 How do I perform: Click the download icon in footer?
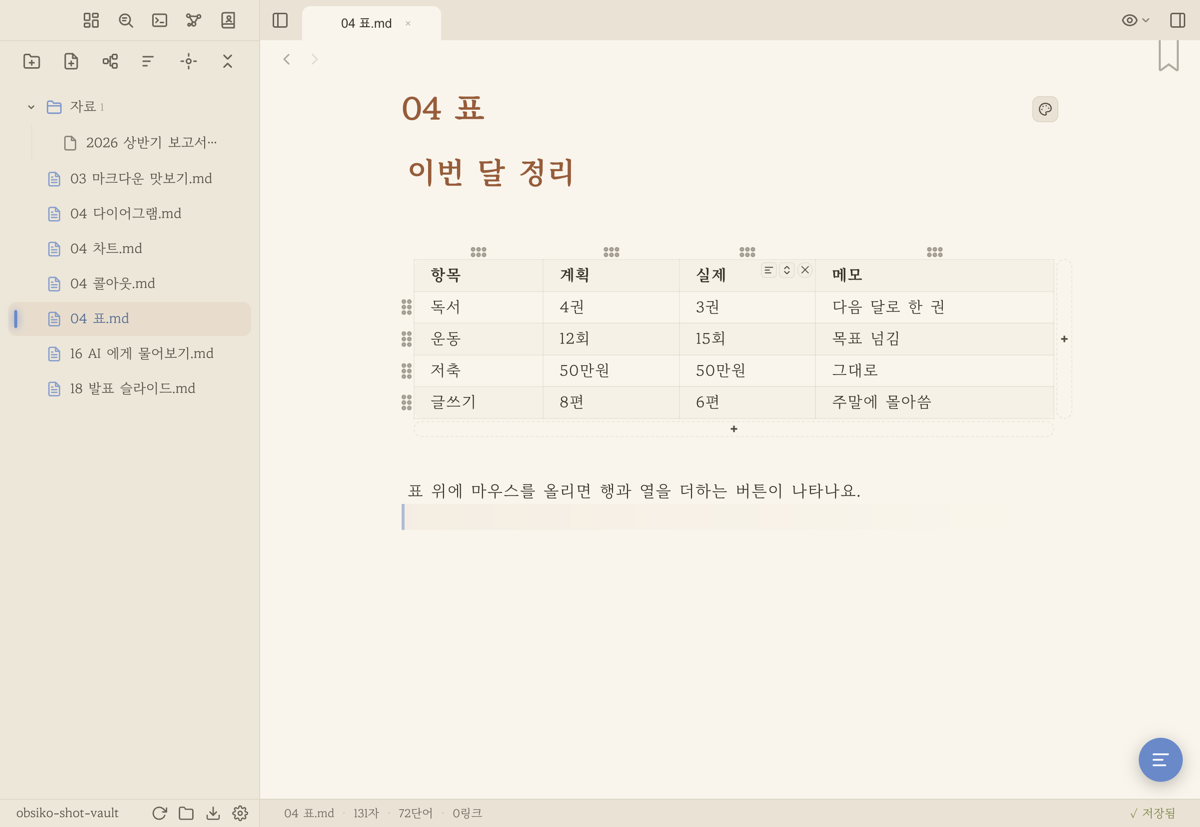click(213, 813)
